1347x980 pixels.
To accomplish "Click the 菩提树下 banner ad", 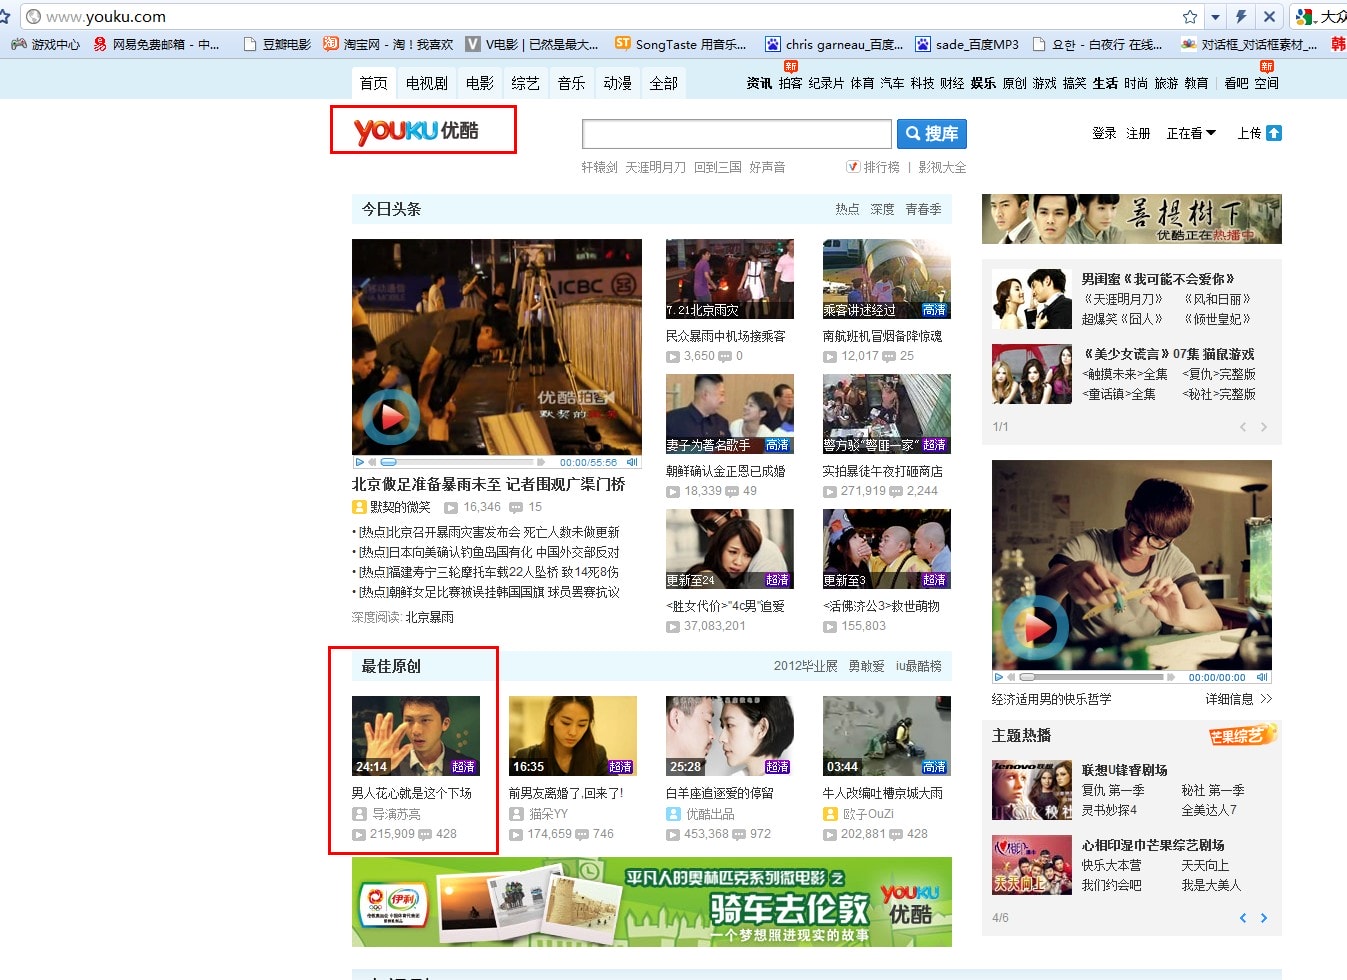I will 1132,219.
